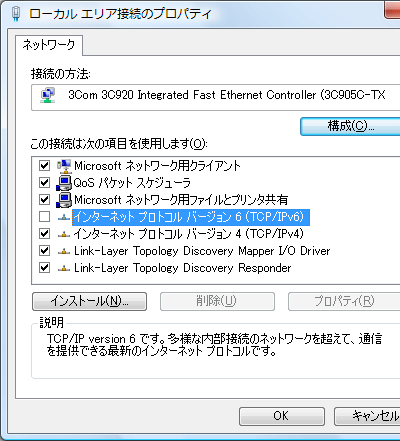400x441 pixels.
Task: Select the インターネット プロトコル バージョン 4 list item
Action: 188,234
